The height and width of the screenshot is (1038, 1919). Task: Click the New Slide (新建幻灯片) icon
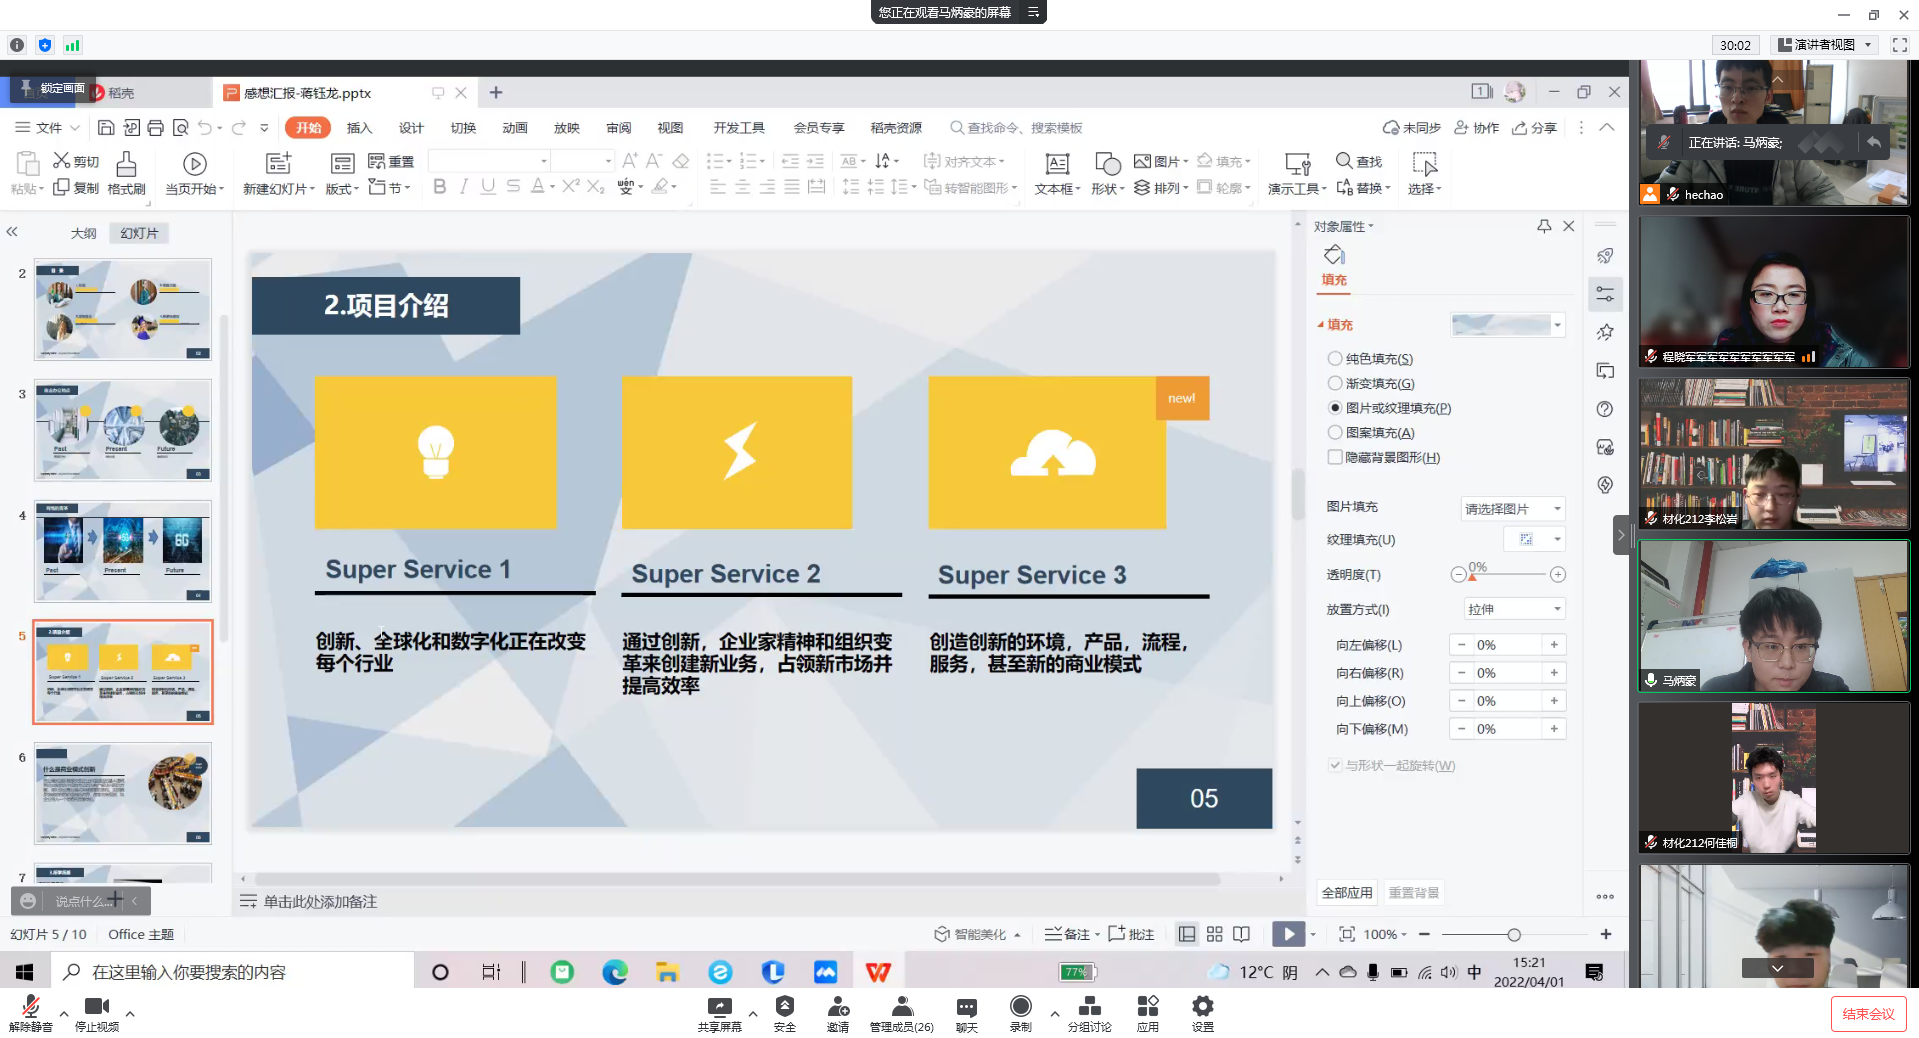[x=278, y=164]
